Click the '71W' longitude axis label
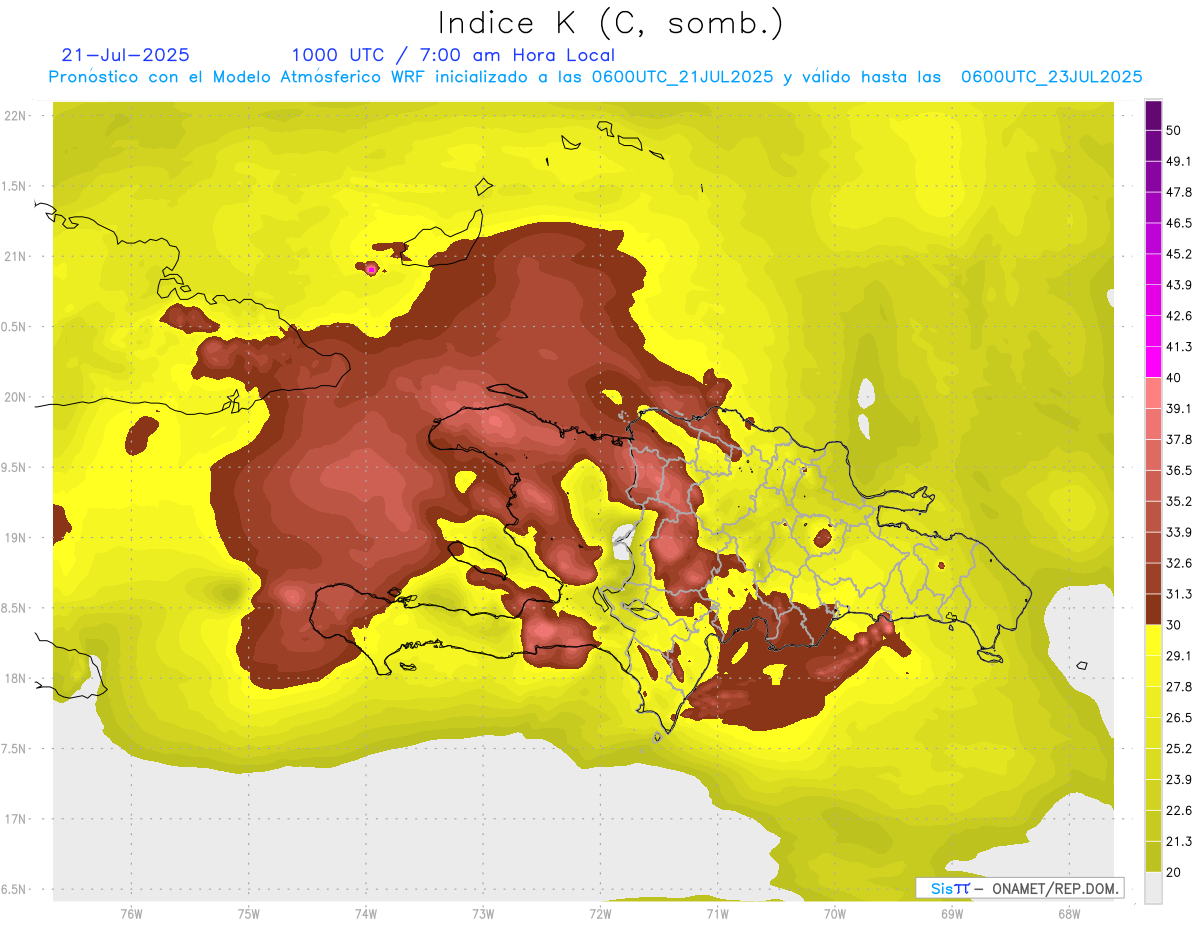The image size is (1200, 927). [x=717, y=914]
